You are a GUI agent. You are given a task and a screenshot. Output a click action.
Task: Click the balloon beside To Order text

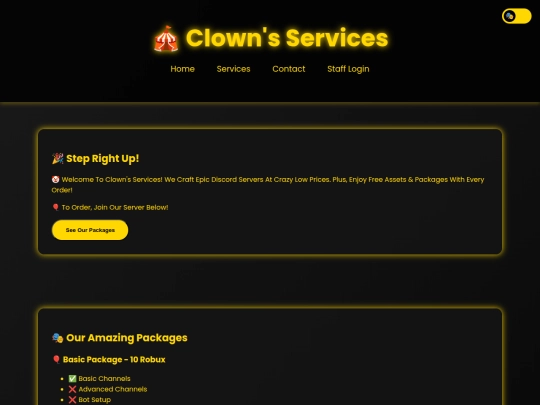(55, 207)
